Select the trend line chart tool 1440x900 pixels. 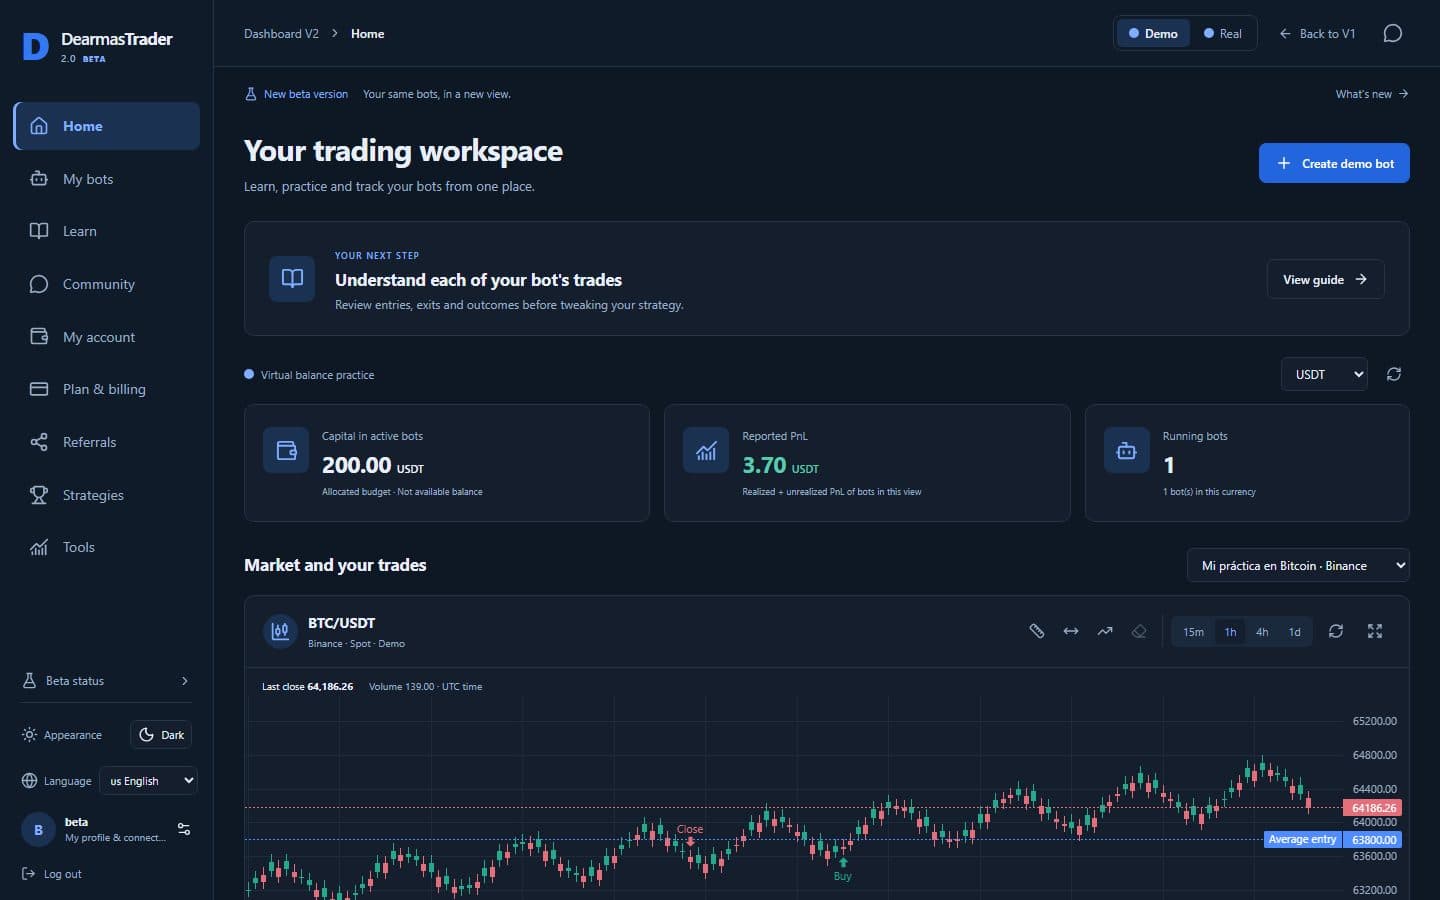(1105, 631)
